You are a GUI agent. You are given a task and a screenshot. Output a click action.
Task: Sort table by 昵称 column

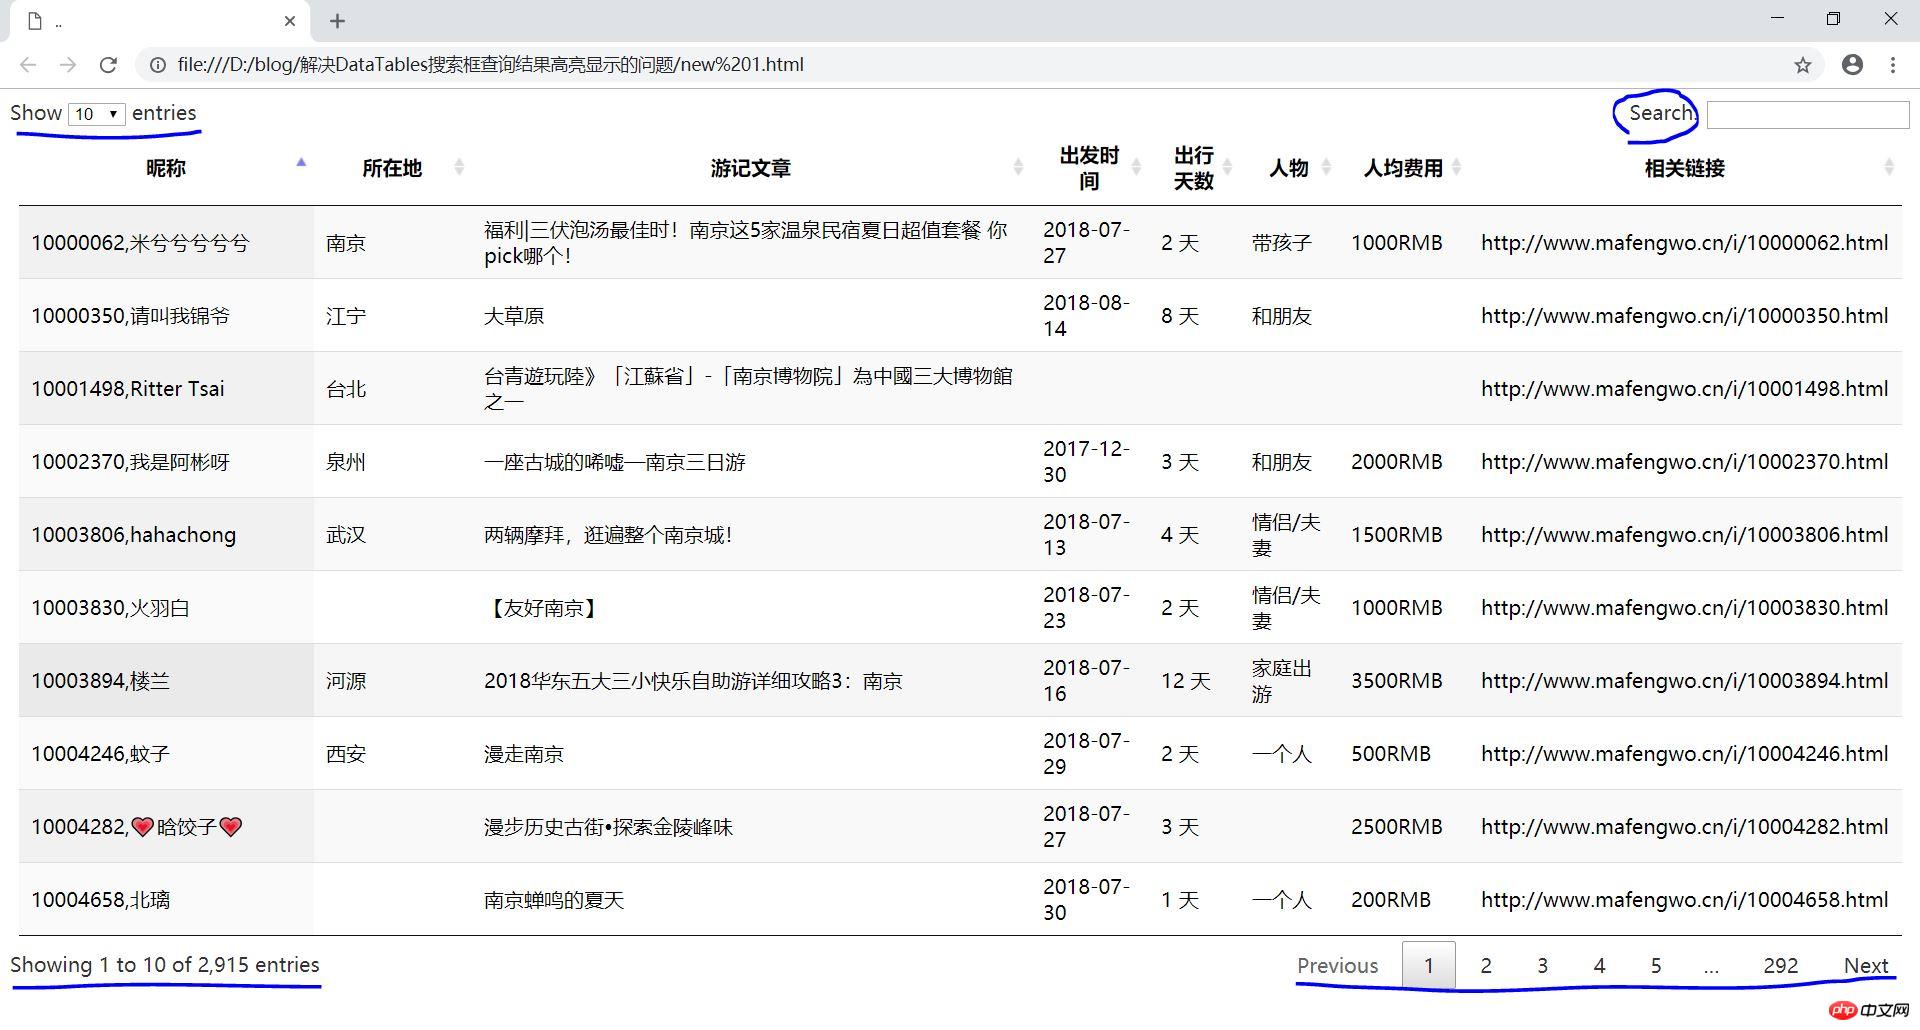click(166, 168)
